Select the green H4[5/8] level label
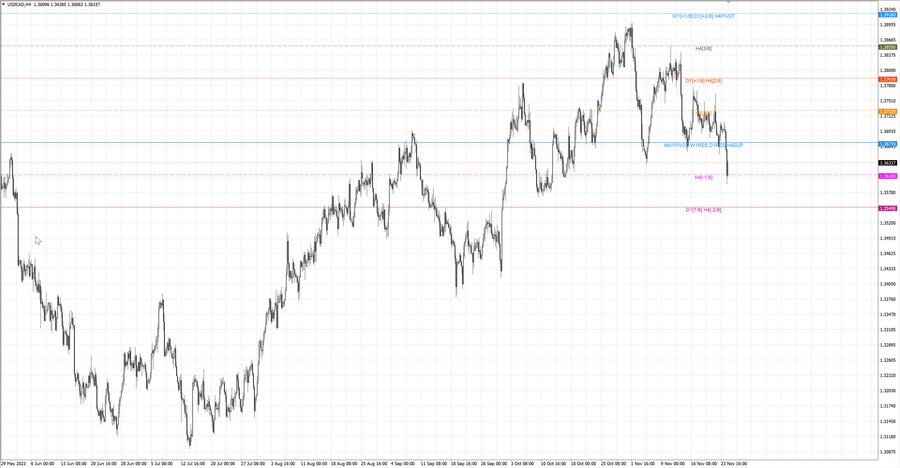 pyautogui.click(x=704, y=49)
